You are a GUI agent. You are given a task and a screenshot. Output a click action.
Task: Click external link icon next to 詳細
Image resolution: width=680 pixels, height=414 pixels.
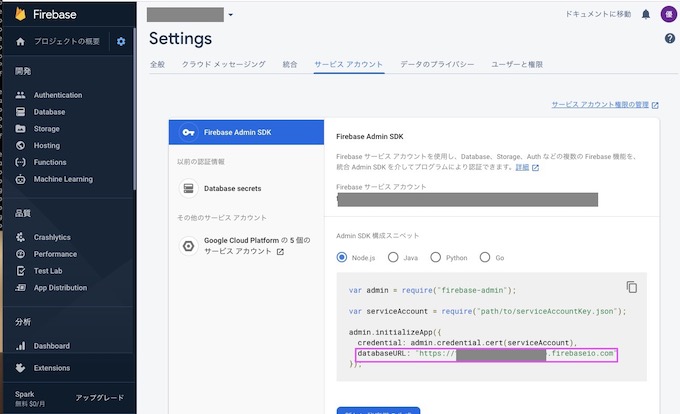[x=536, y=168]
